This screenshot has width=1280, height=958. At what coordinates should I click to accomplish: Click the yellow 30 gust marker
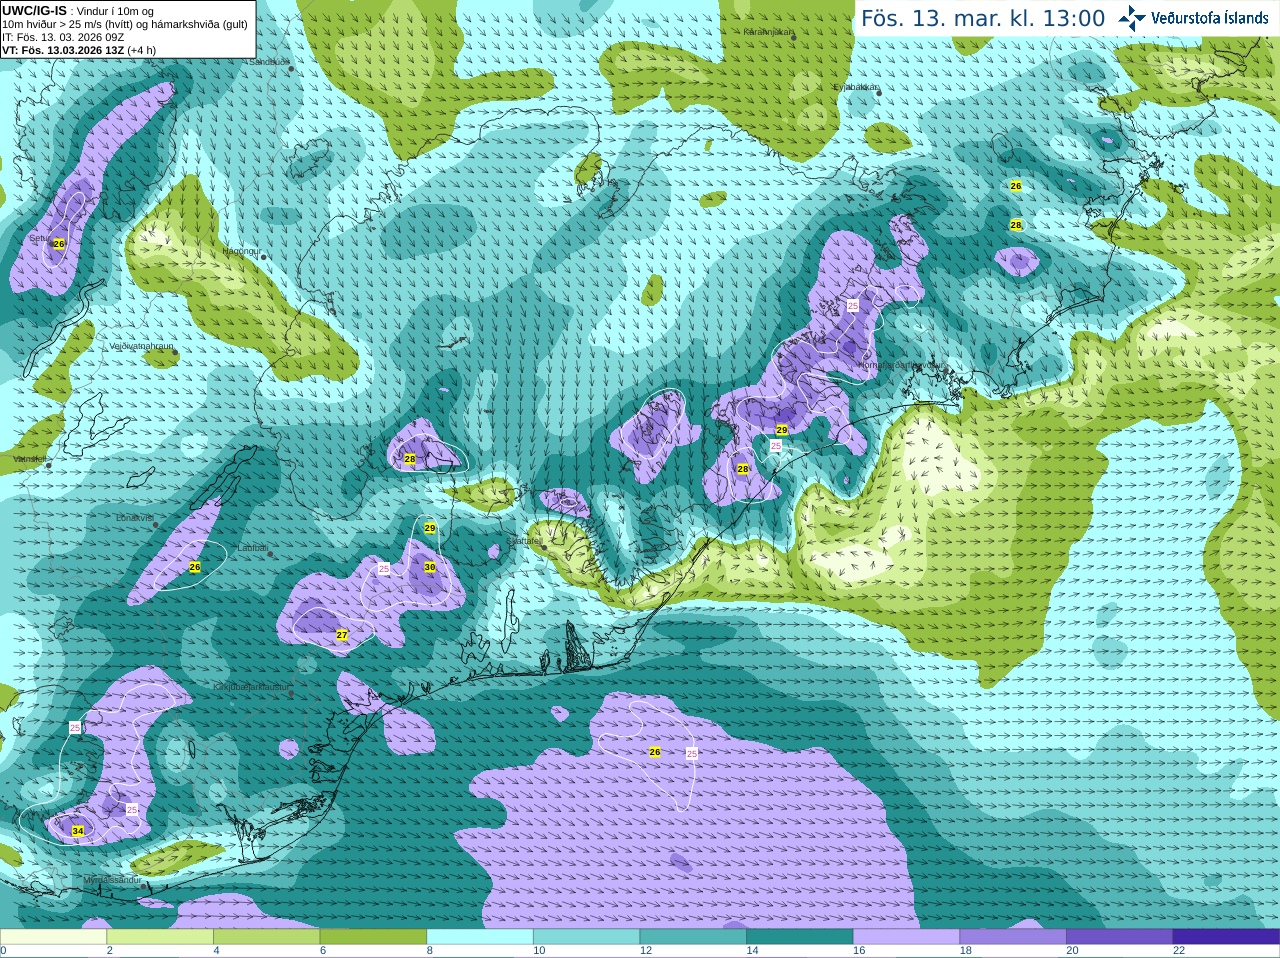coord(430,567)
